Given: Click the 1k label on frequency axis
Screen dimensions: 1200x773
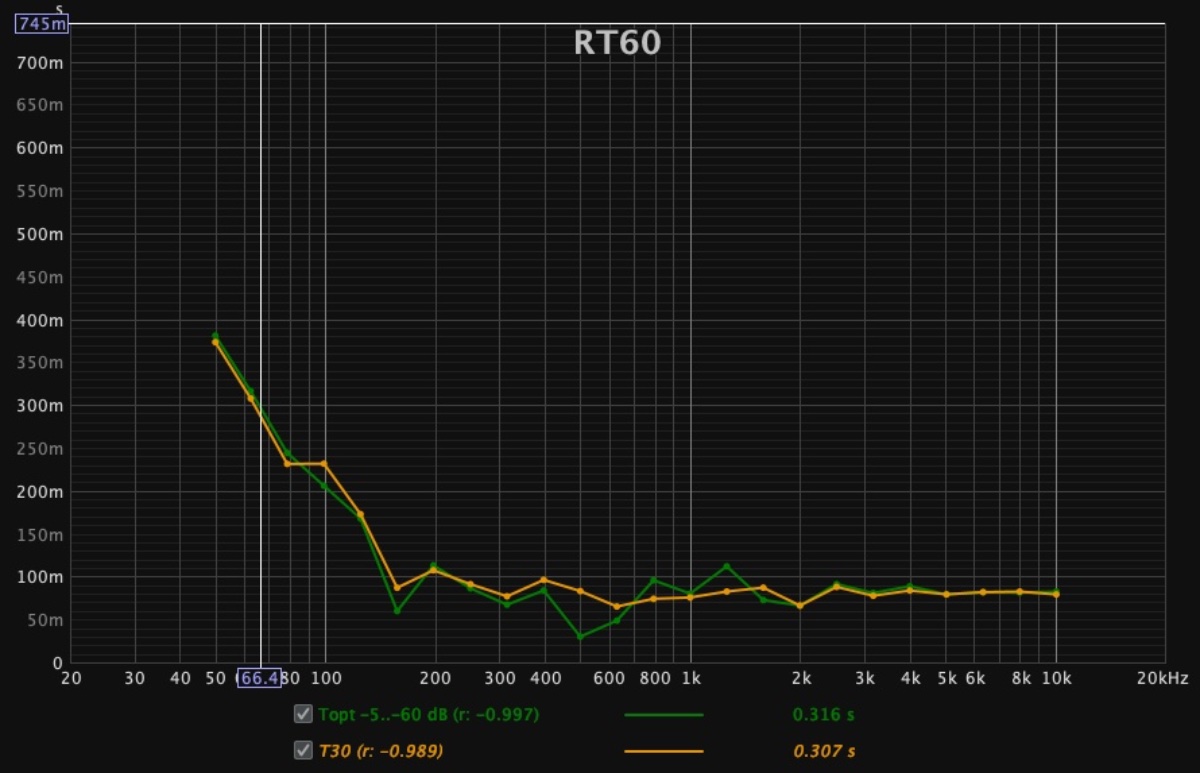Looking at the screenshot, I should [x=690, y=678].
